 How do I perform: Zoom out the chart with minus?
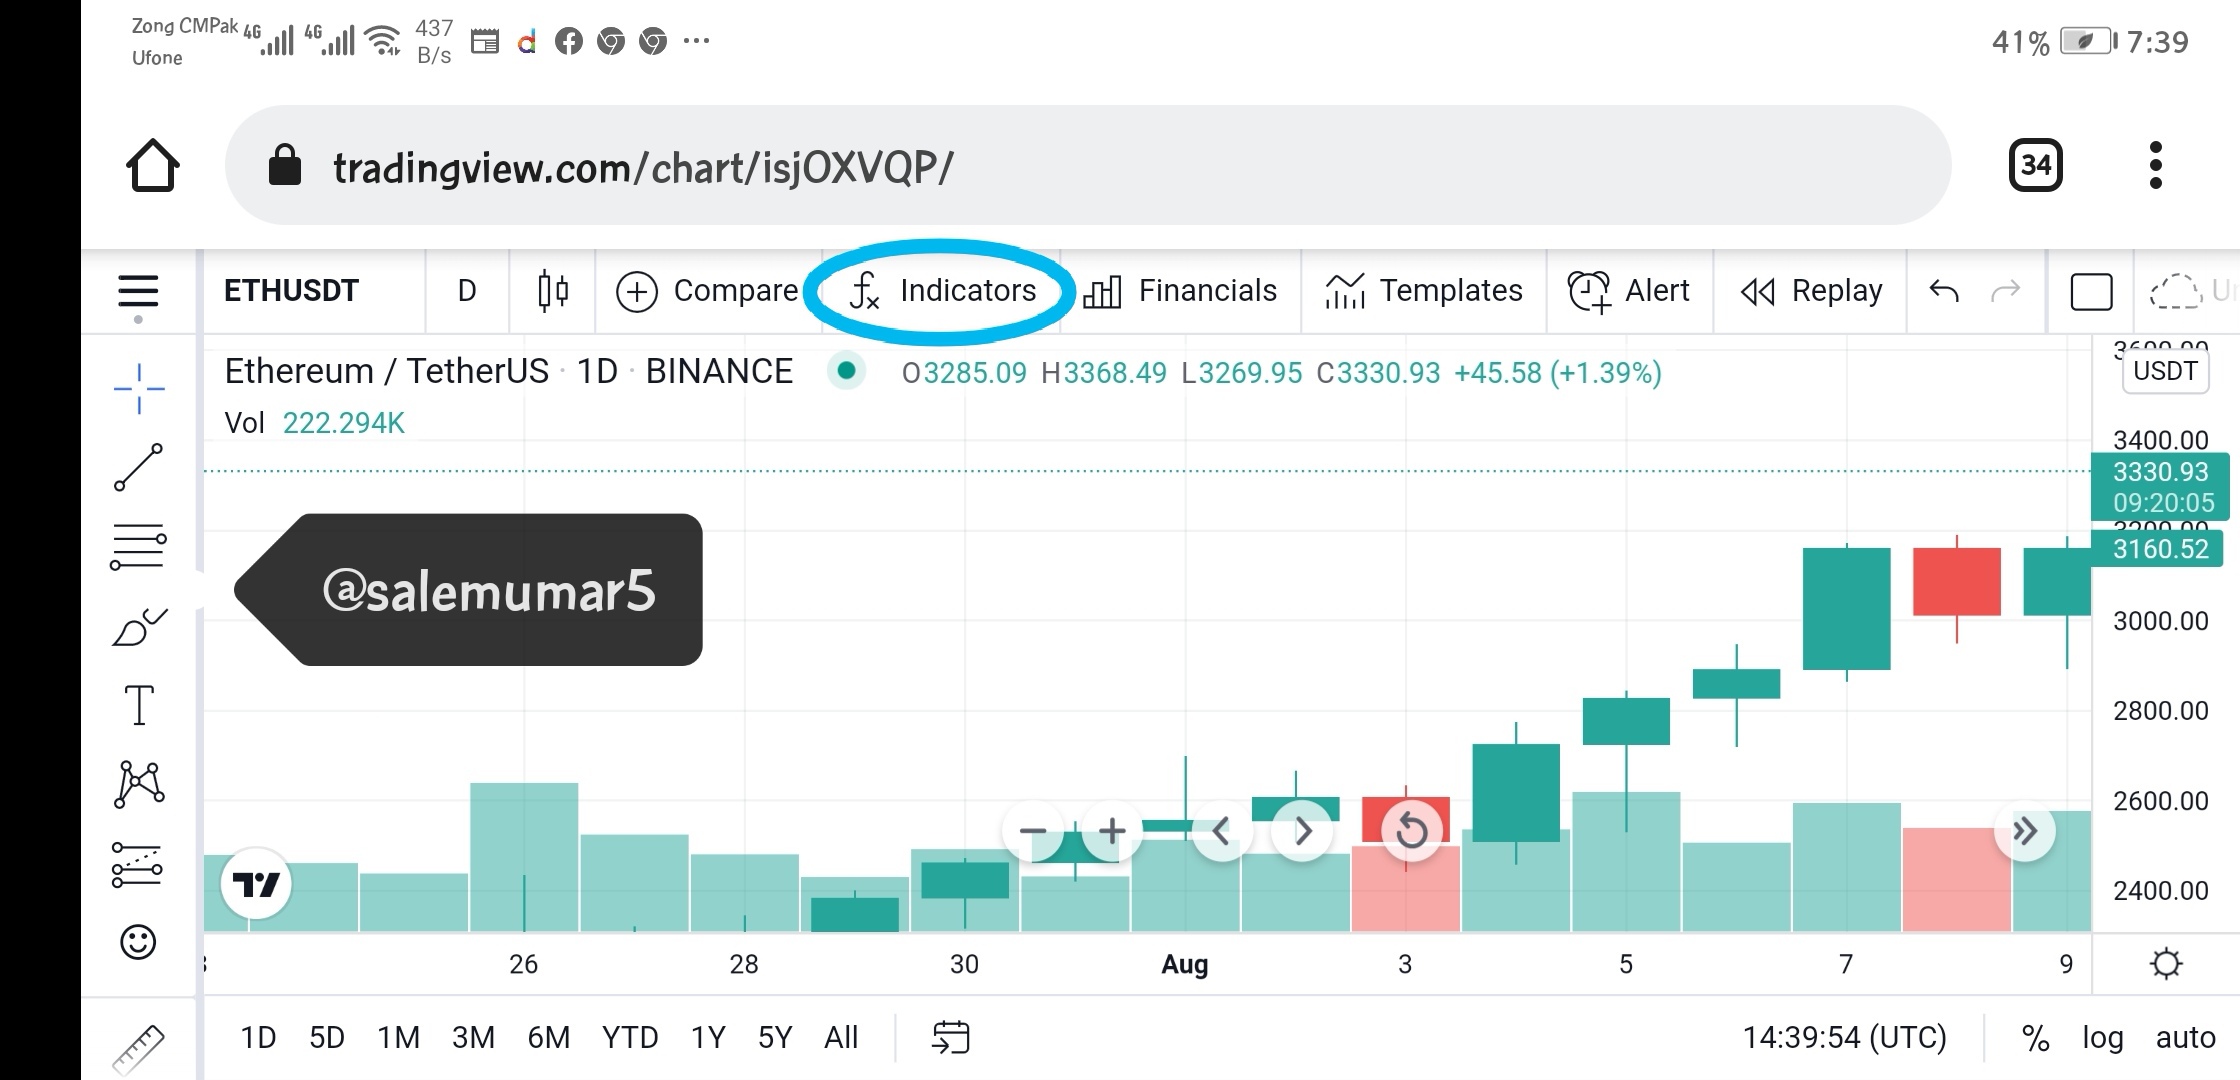(1033, 831)
